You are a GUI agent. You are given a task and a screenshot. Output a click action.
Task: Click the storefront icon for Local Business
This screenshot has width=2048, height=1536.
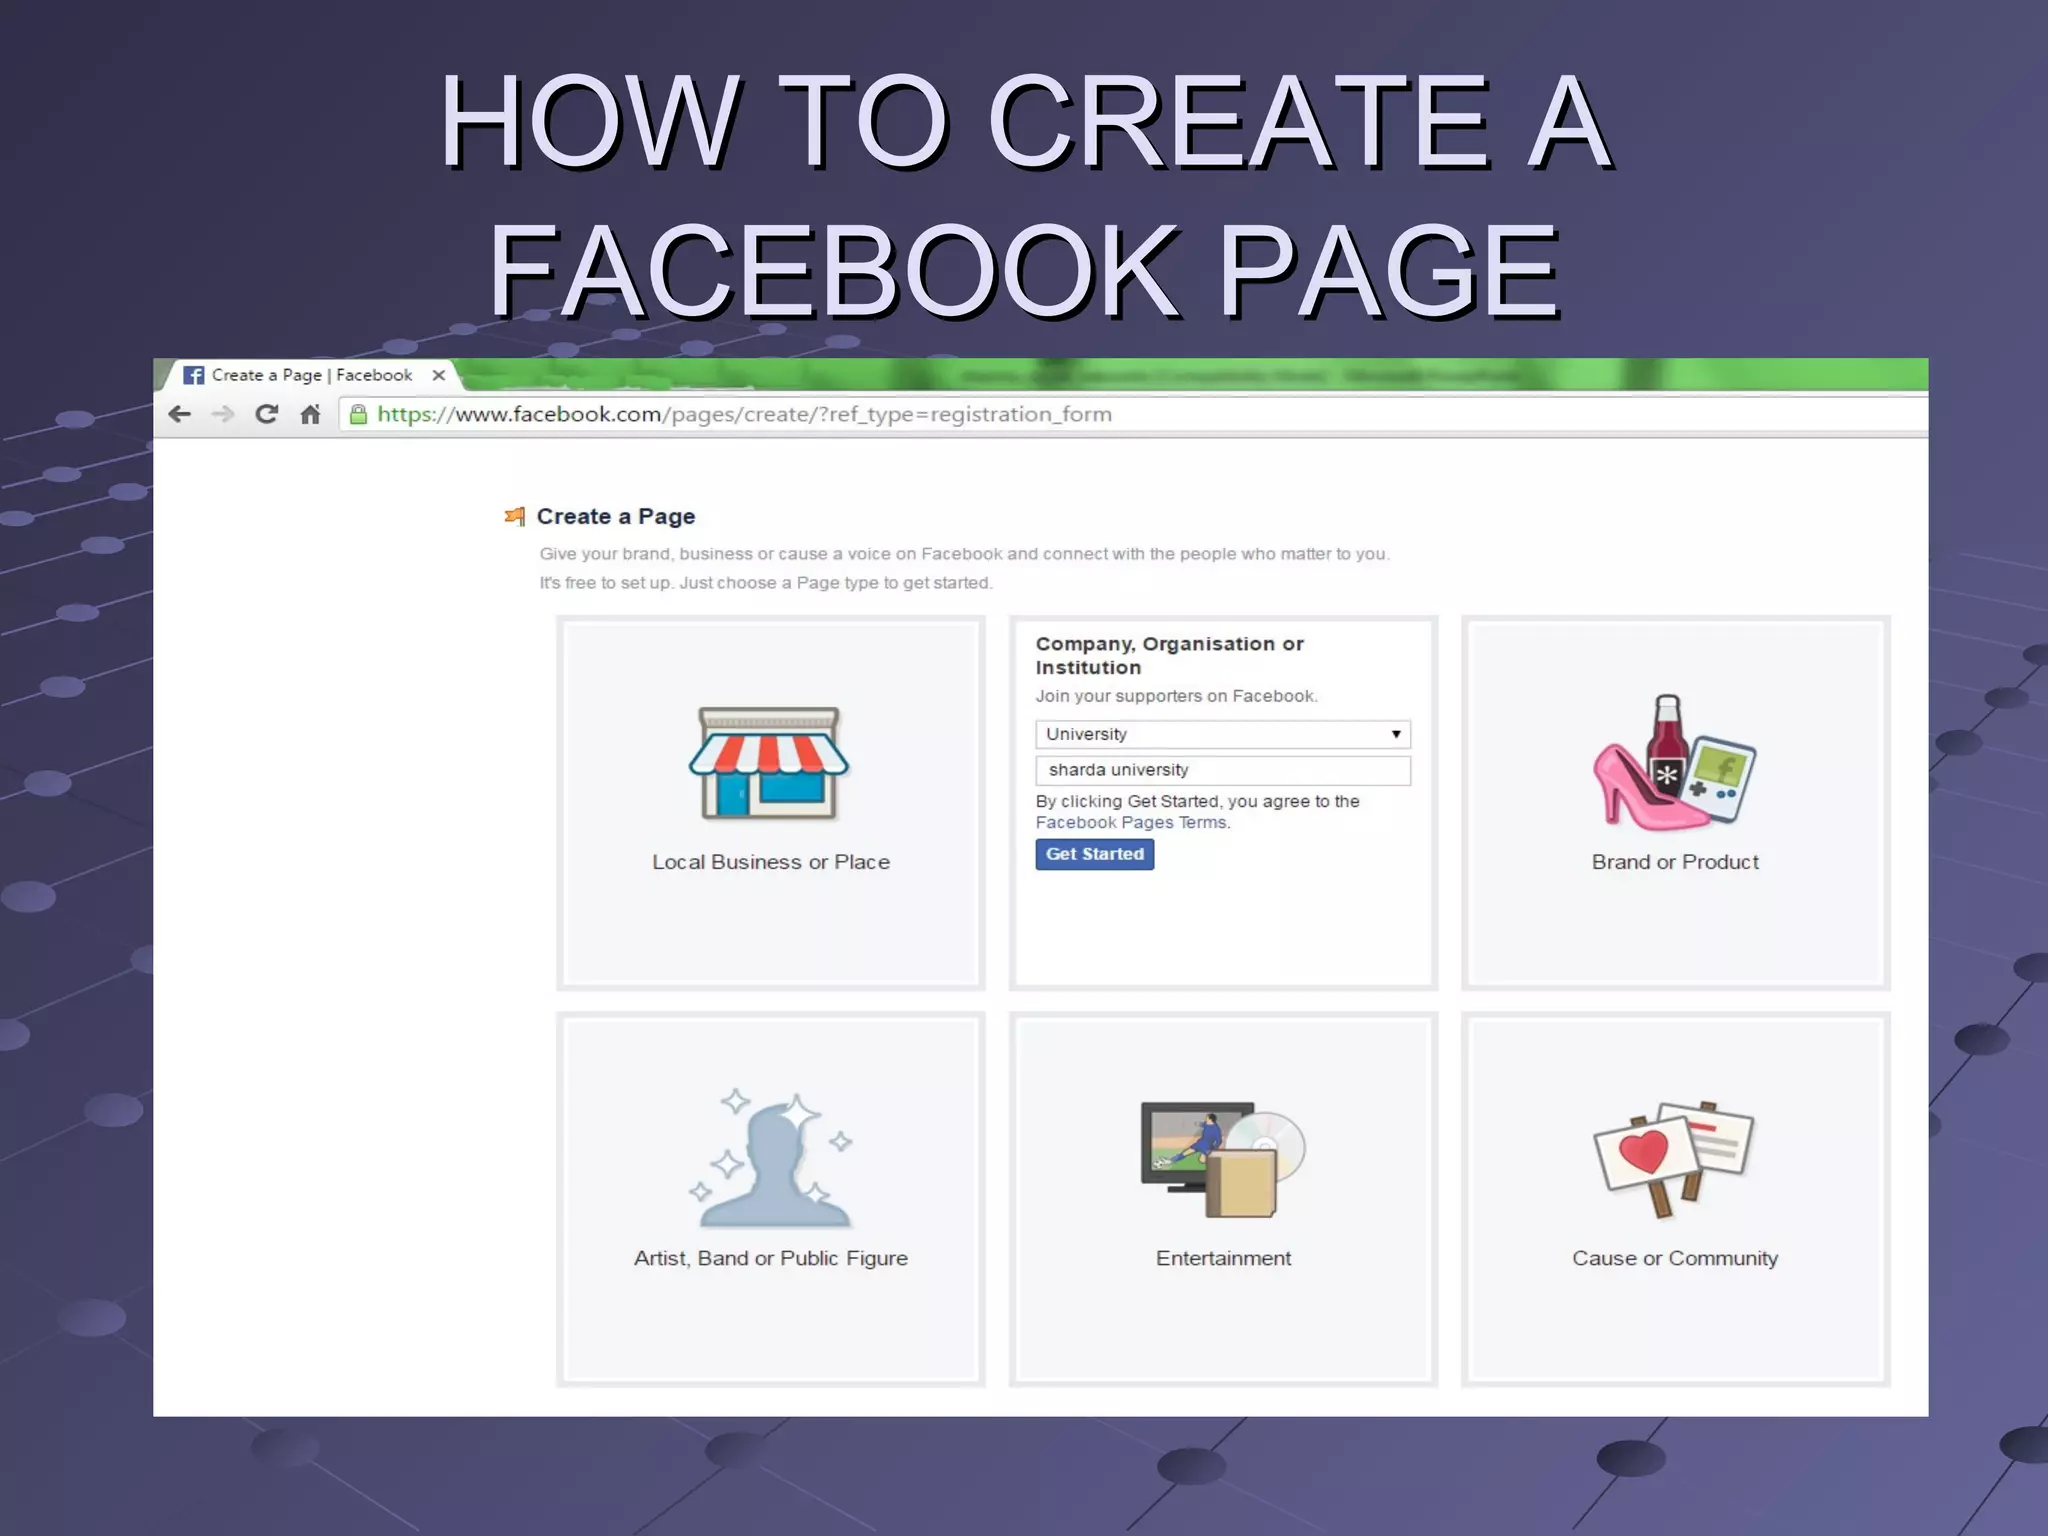click(x=769, y=763)
